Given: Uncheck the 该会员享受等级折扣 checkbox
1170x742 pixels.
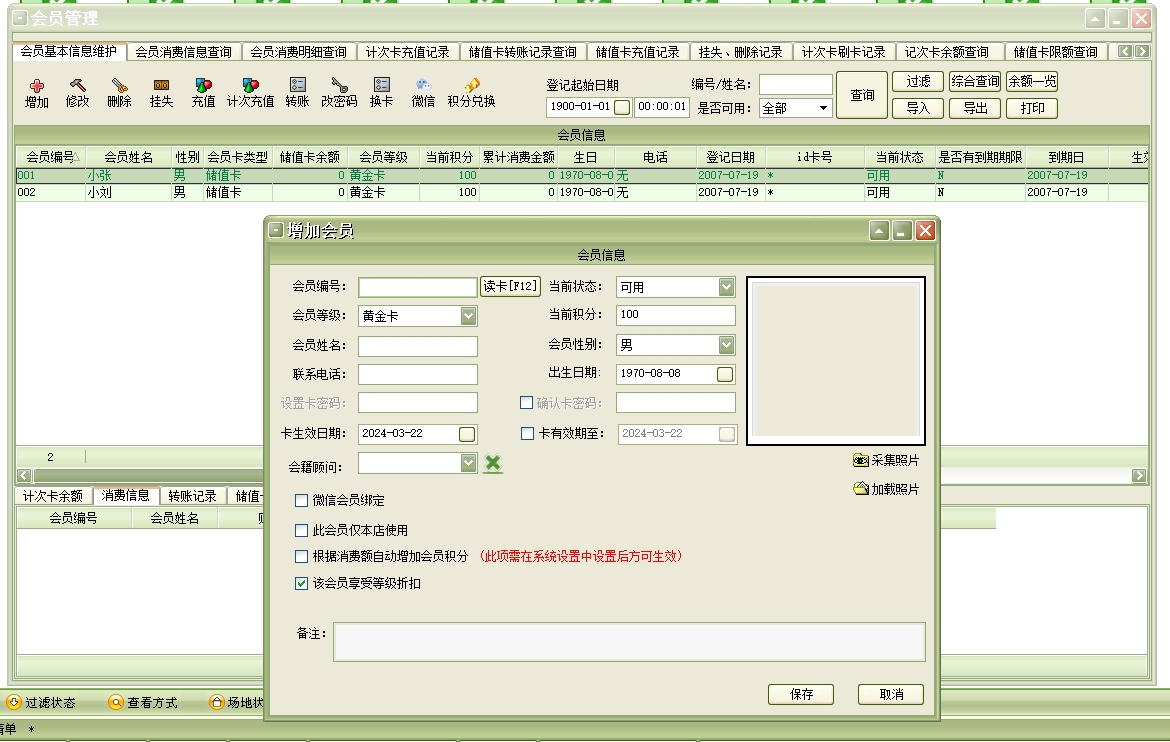Looking at the screenshot, I should tap(302, 584).
